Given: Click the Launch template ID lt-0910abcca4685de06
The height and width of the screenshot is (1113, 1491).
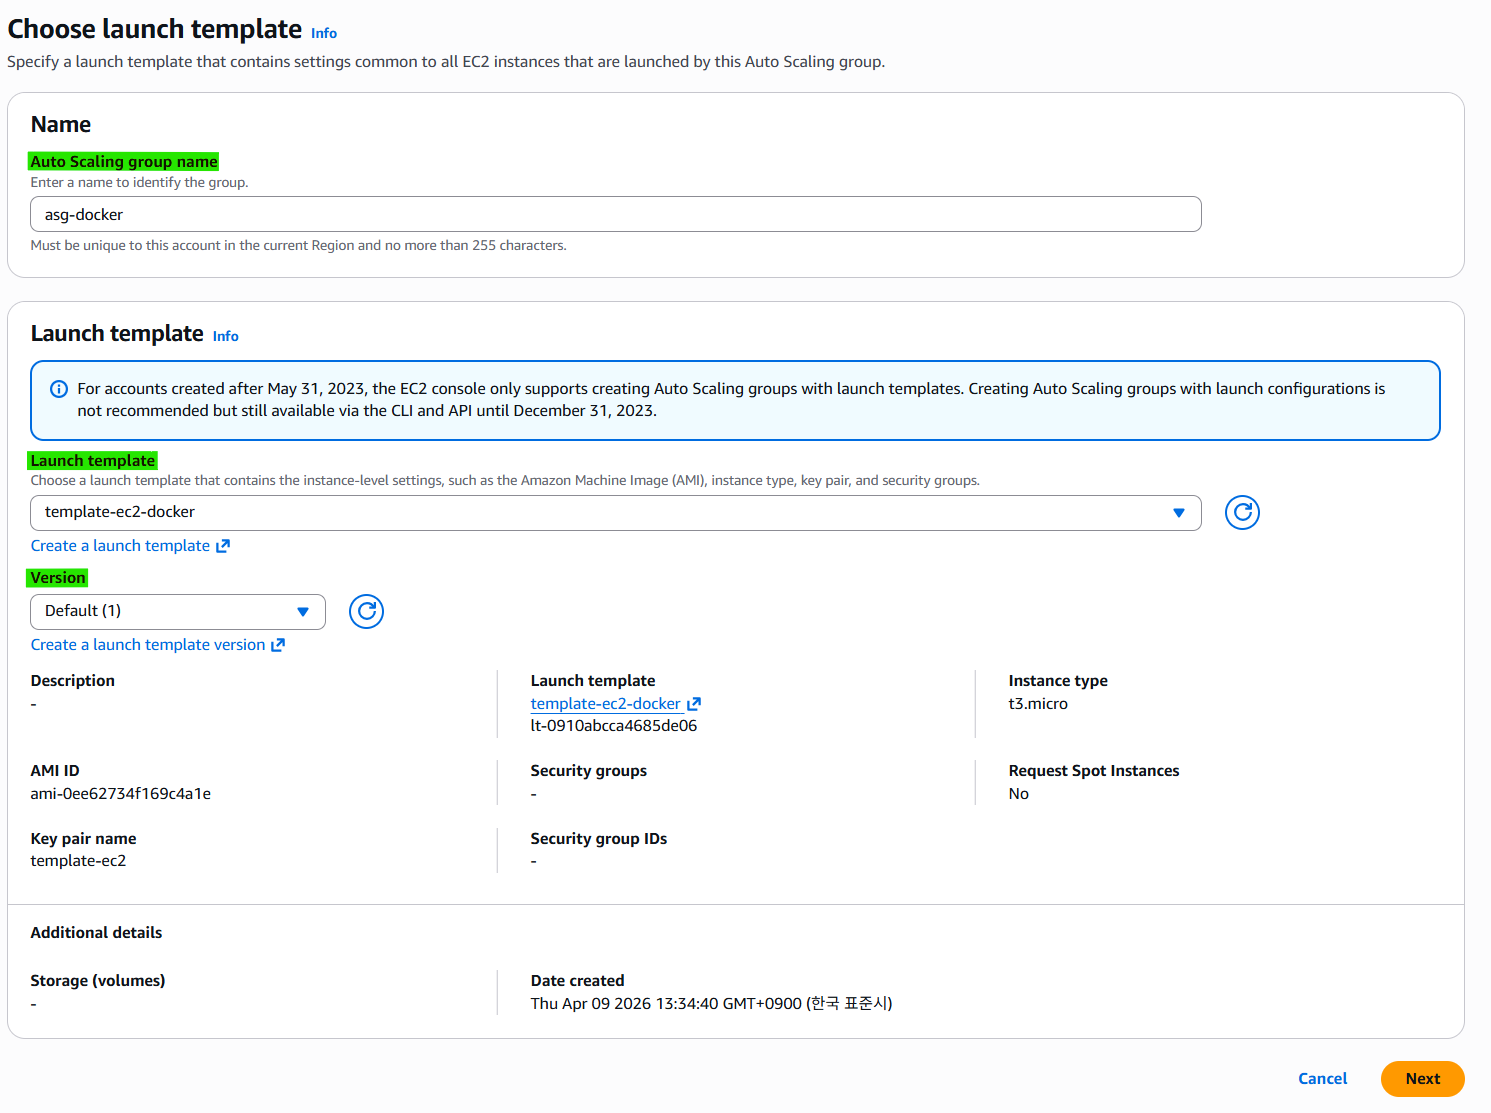Looking at the screenshot, I should coord(613,726).
